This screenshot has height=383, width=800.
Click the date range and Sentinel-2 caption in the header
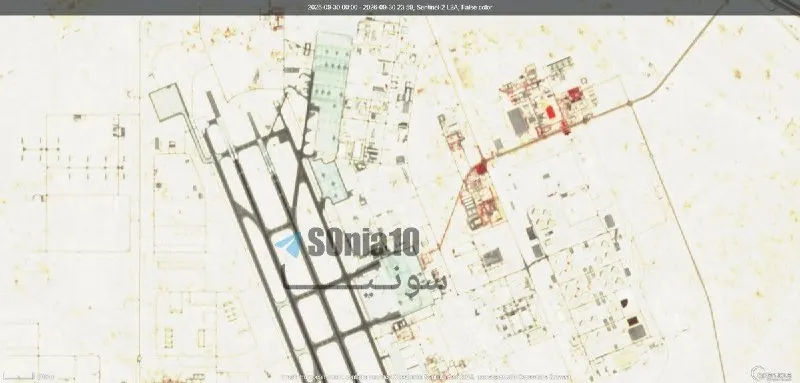click(x=400, y=7)
